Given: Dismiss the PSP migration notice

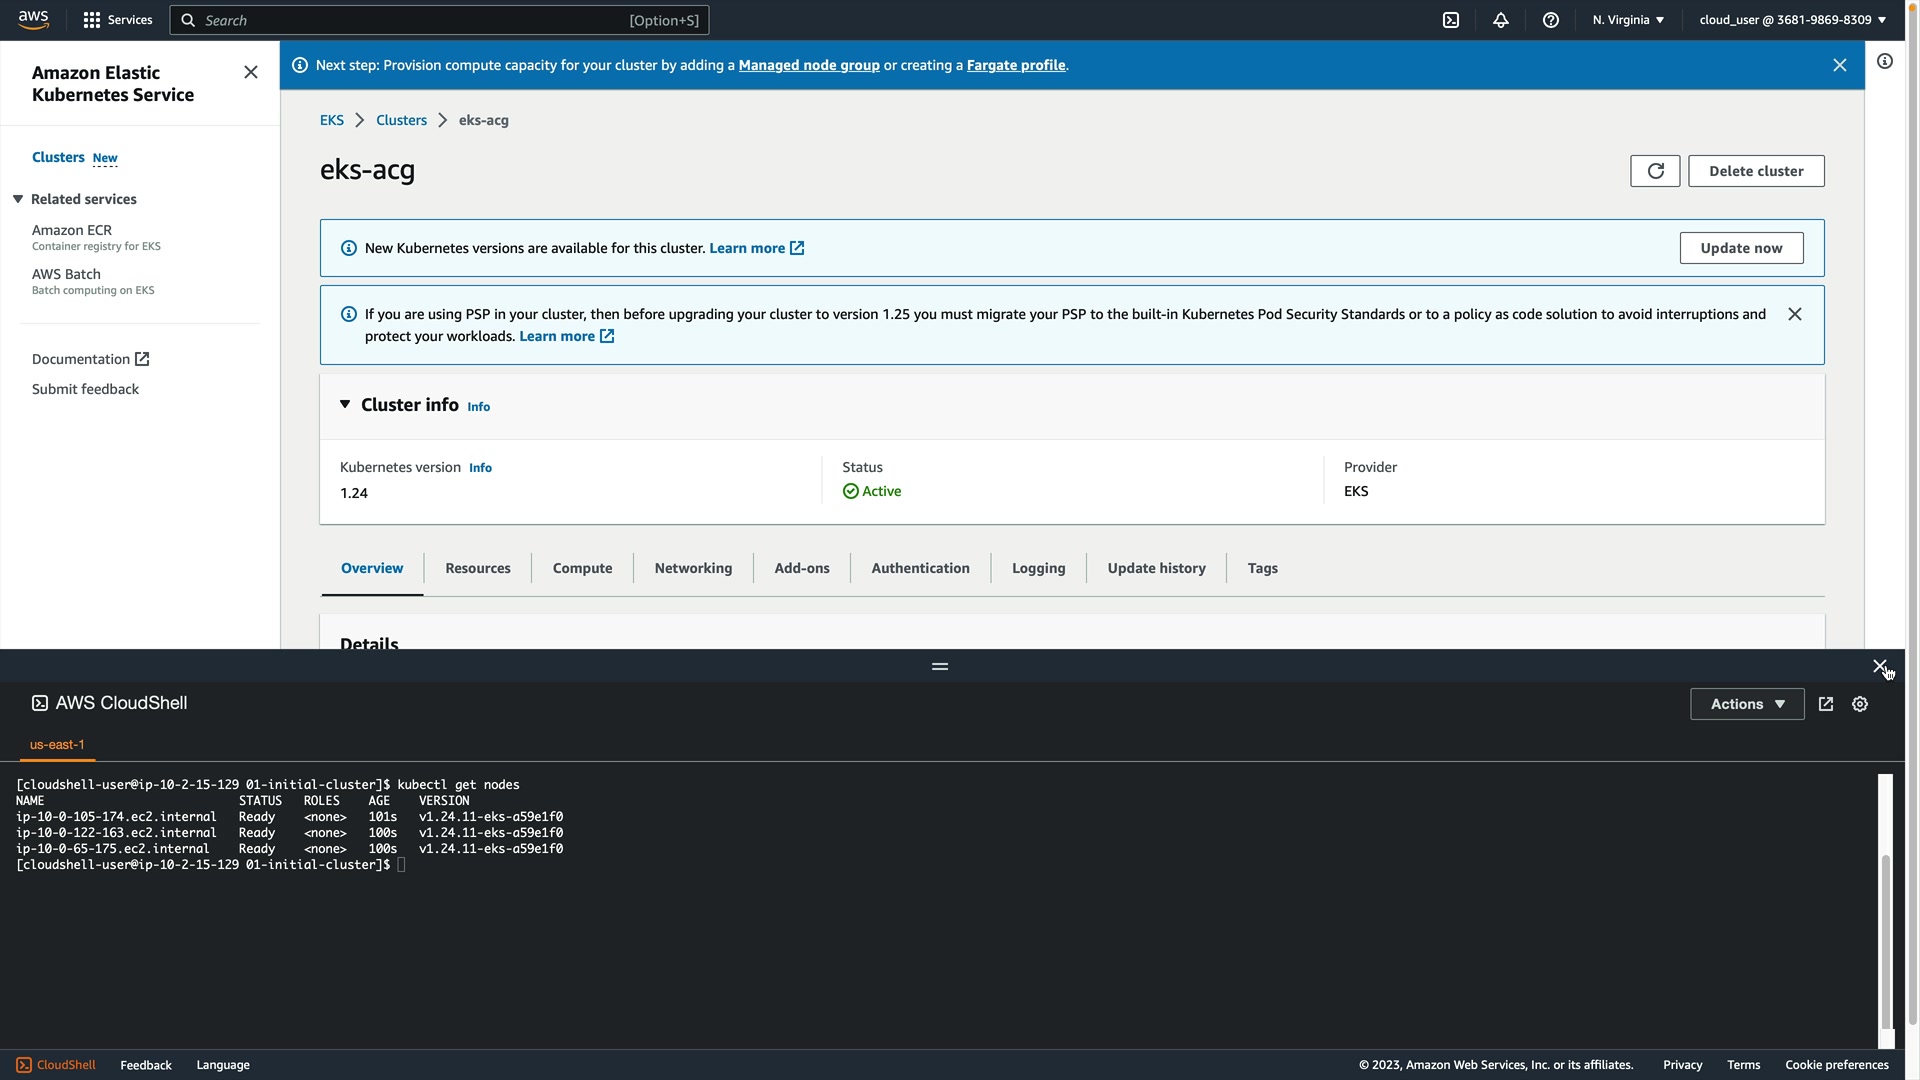Looking at the screenshot, I should pyautogui.click(x=1795, y=314).
